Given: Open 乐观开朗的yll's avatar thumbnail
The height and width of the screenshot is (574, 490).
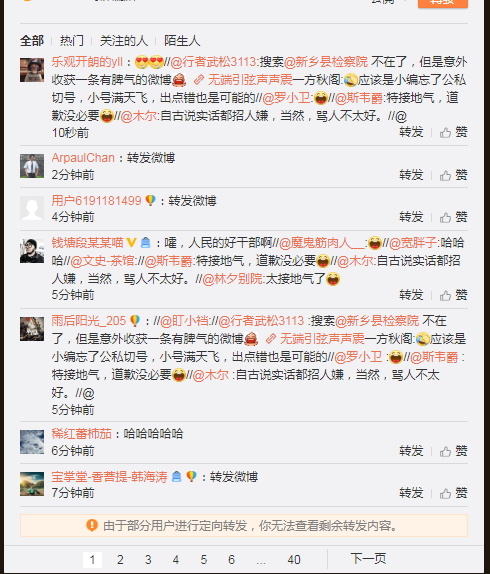Looking at the screenshot, I should click(x=32, y=70).
